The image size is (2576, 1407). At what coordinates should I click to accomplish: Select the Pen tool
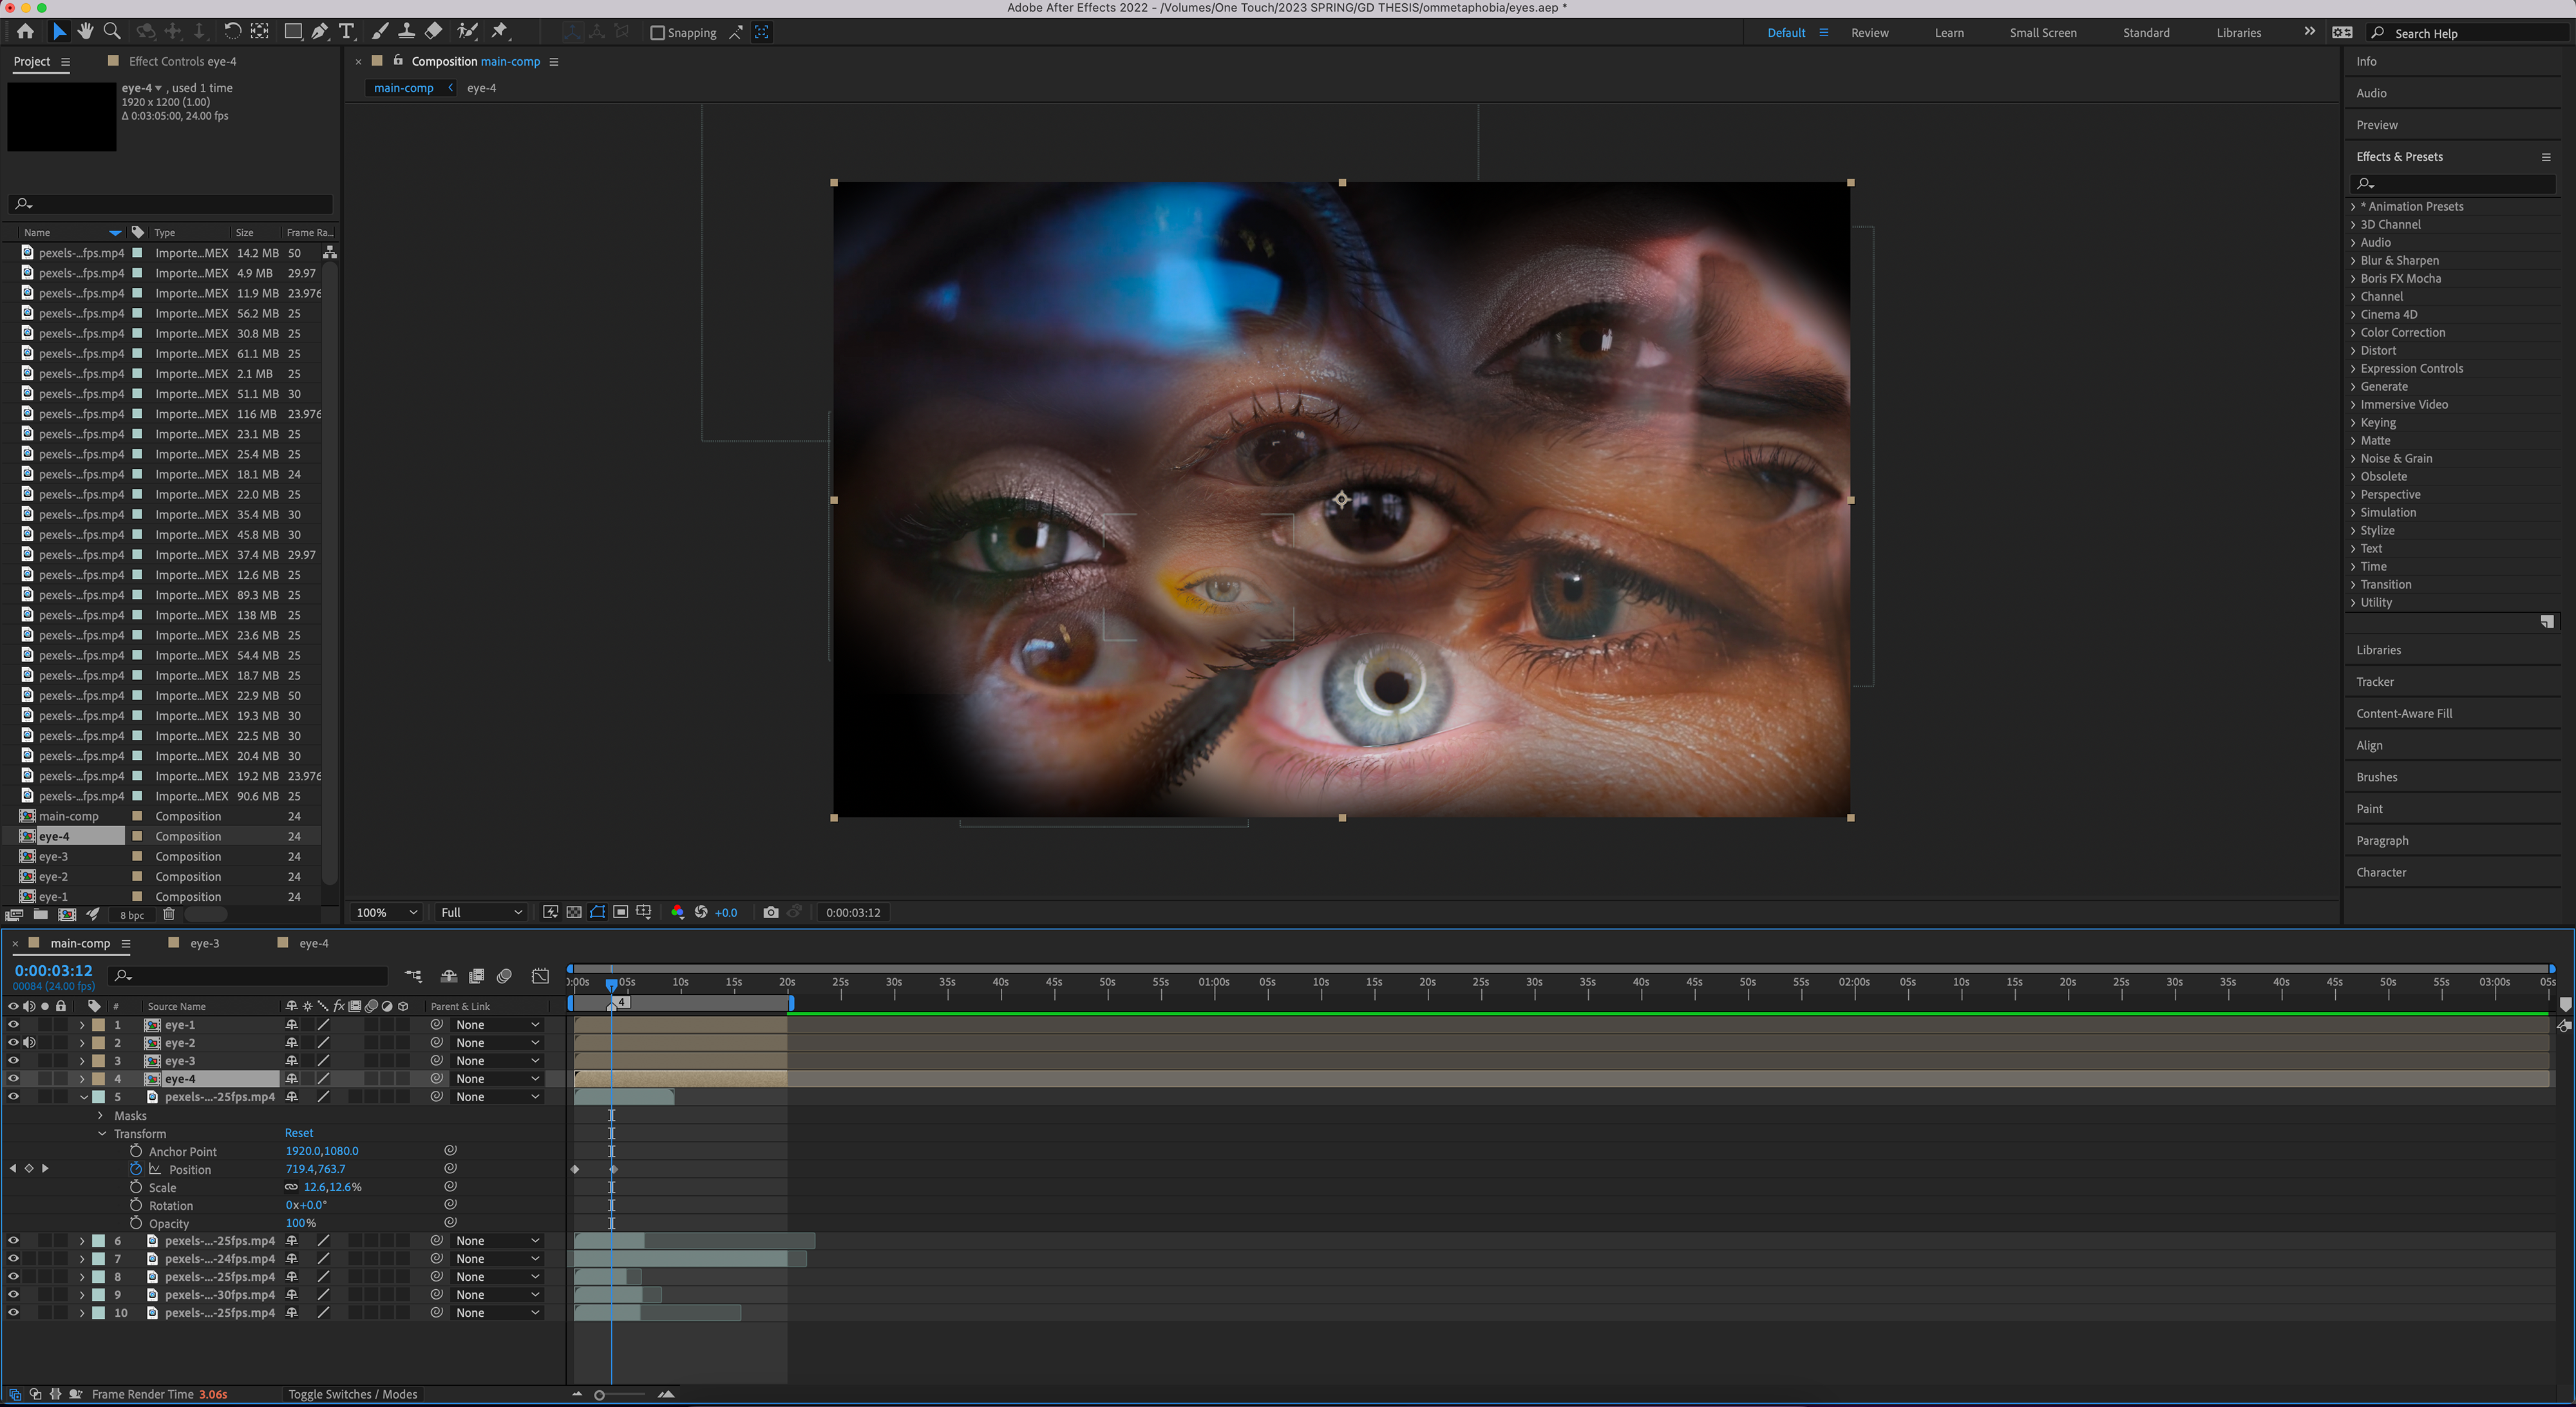tap(319, 32)
